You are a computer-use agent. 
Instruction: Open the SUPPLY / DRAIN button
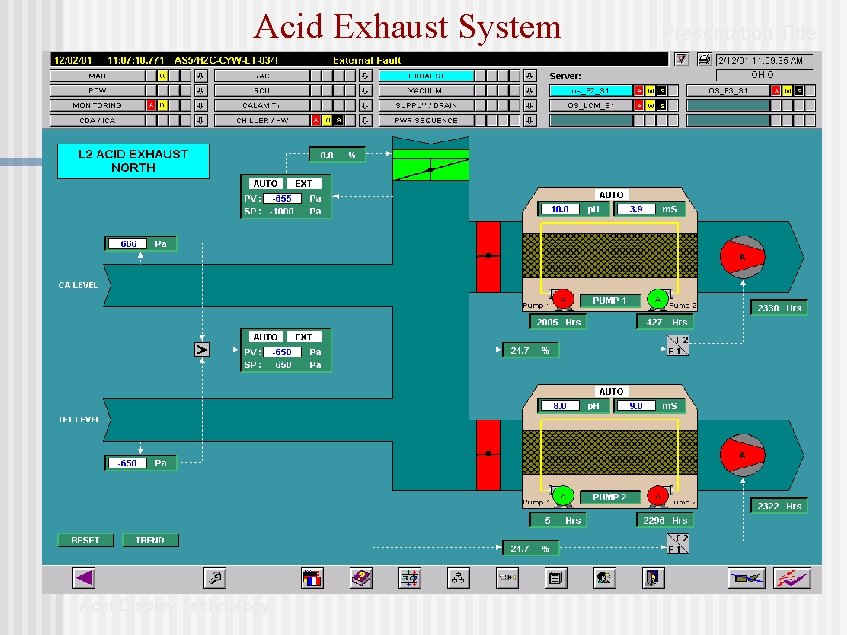click(x=426, y=105)
